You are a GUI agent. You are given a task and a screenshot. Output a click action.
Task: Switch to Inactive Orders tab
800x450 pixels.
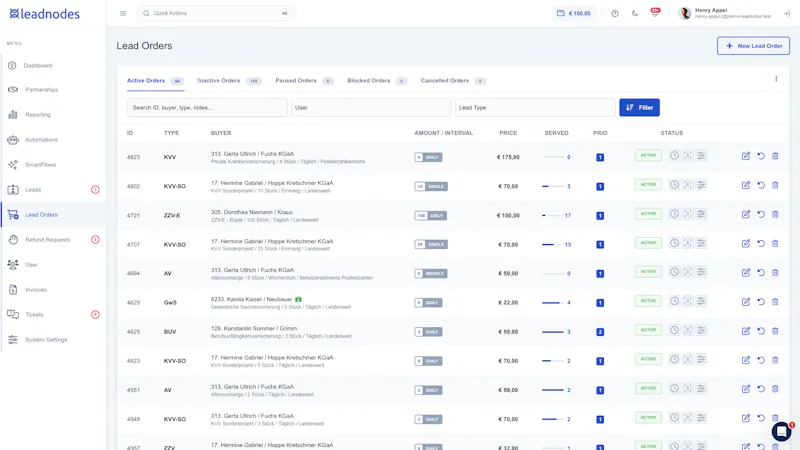(x=229, y=81)
